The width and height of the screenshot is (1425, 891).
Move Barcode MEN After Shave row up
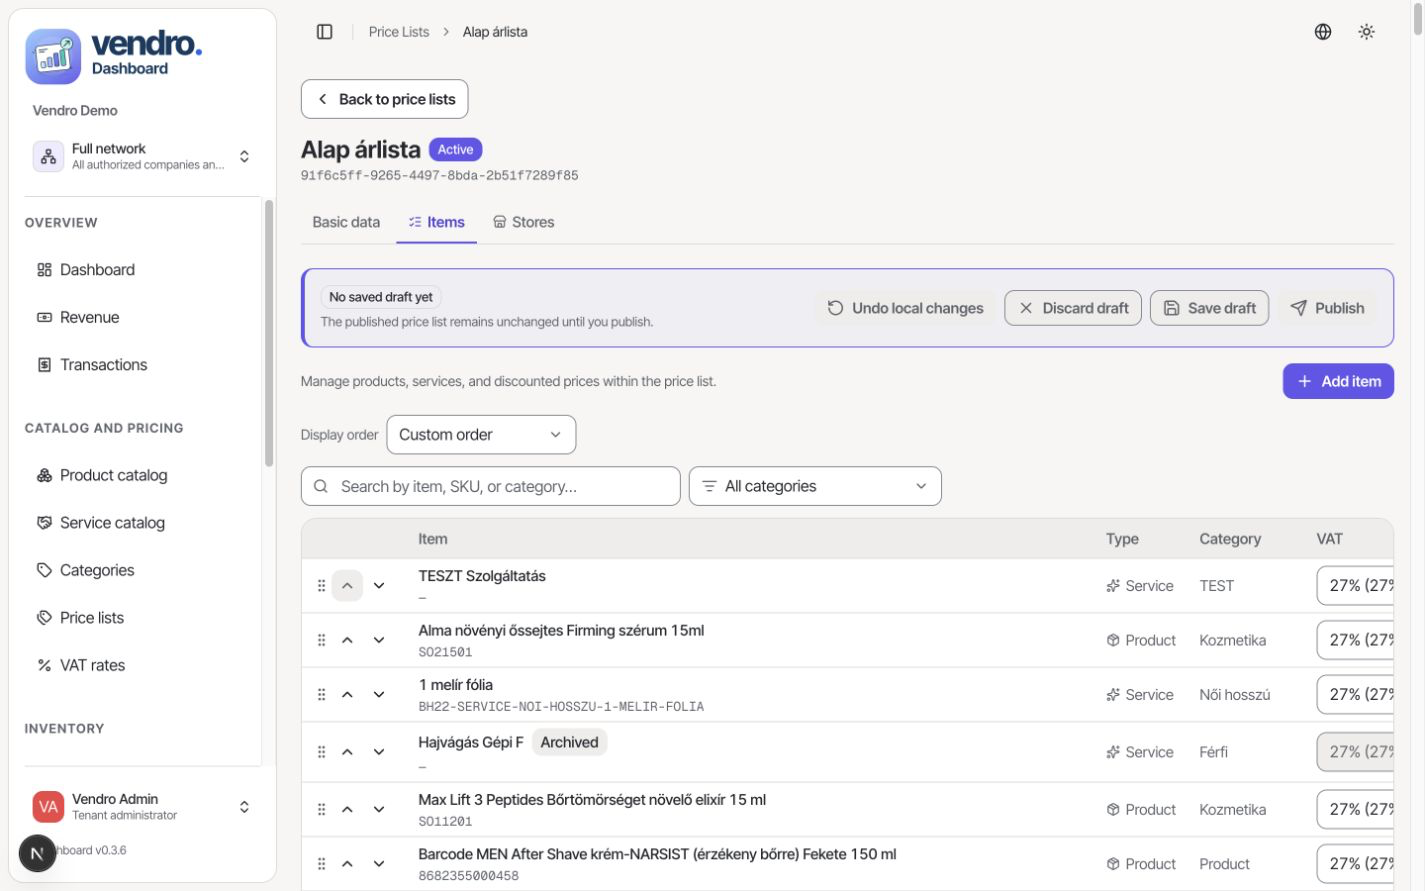pos(347,864)
